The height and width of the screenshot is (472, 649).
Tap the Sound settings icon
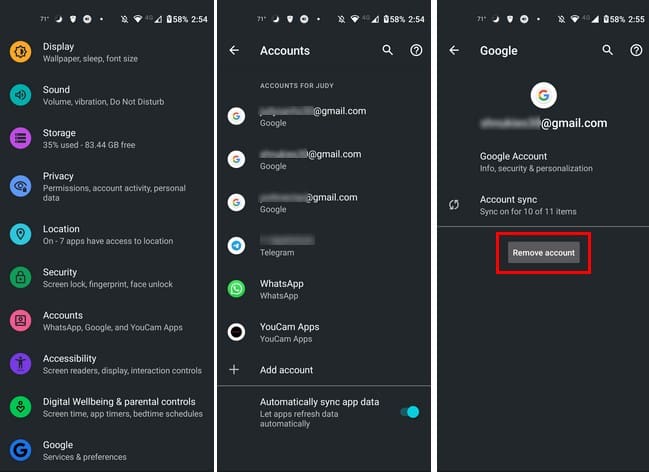coord(20,95)
